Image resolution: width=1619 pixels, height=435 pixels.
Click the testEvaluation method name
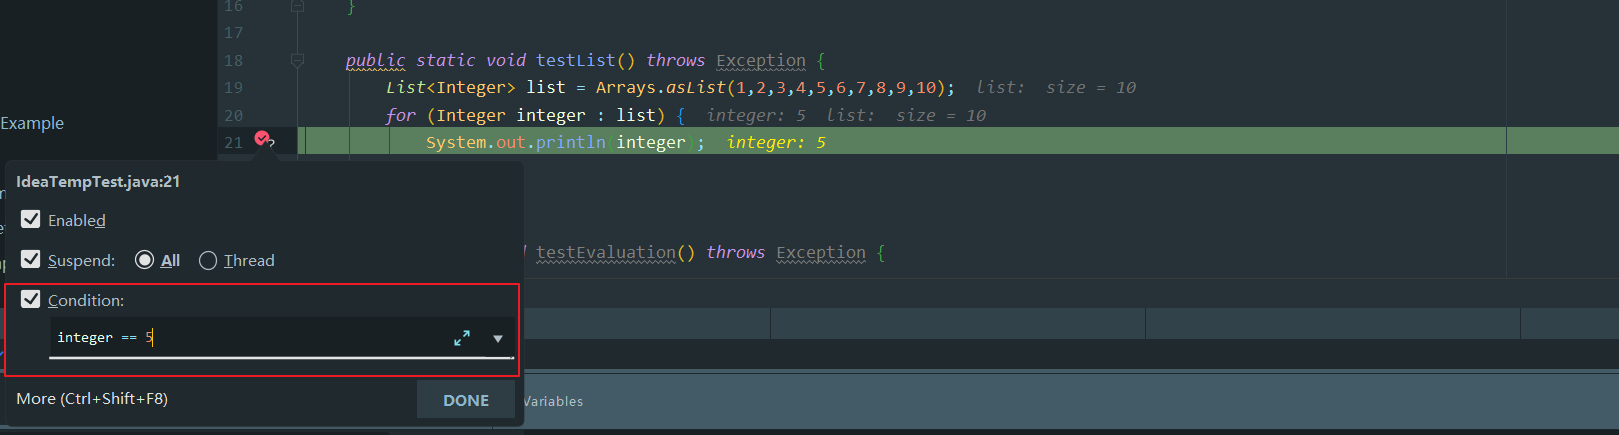(x=606, y=252)
